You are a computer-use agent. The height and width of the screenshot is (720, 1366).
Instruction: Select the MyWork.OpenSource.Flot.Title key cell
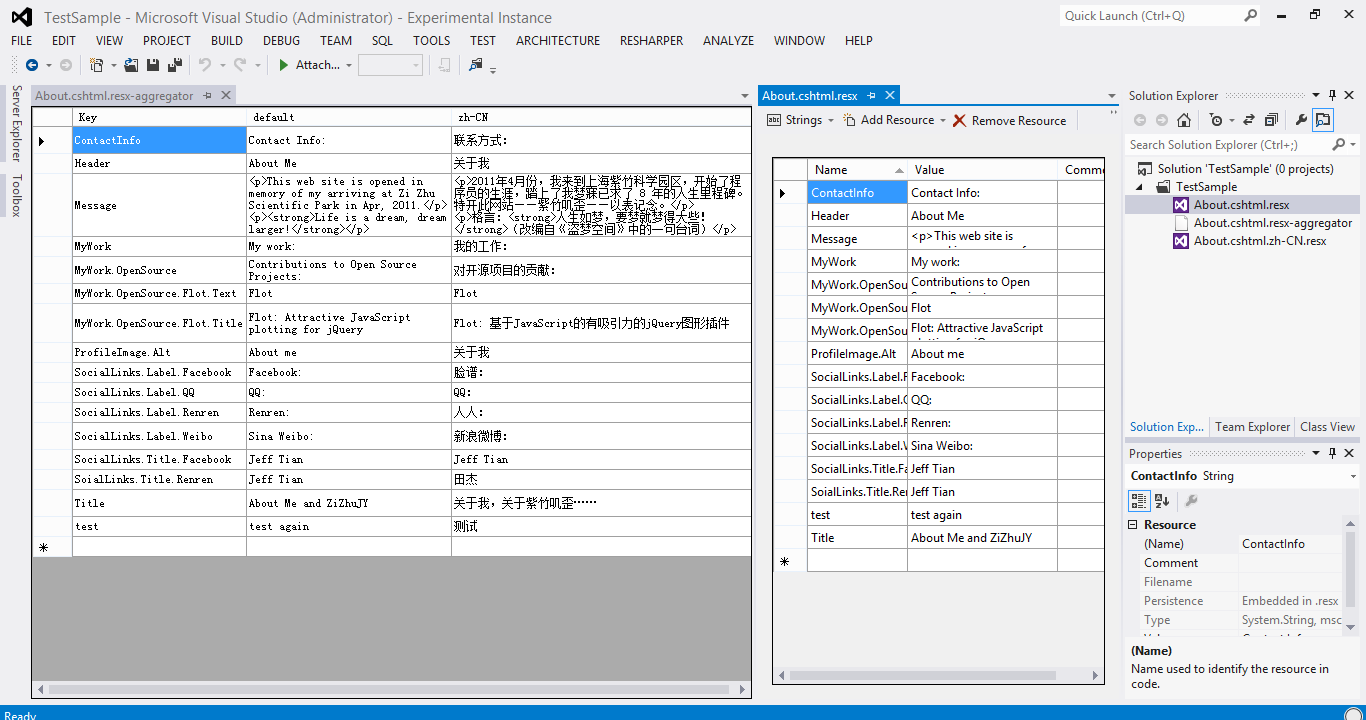[x=159, y=324]
